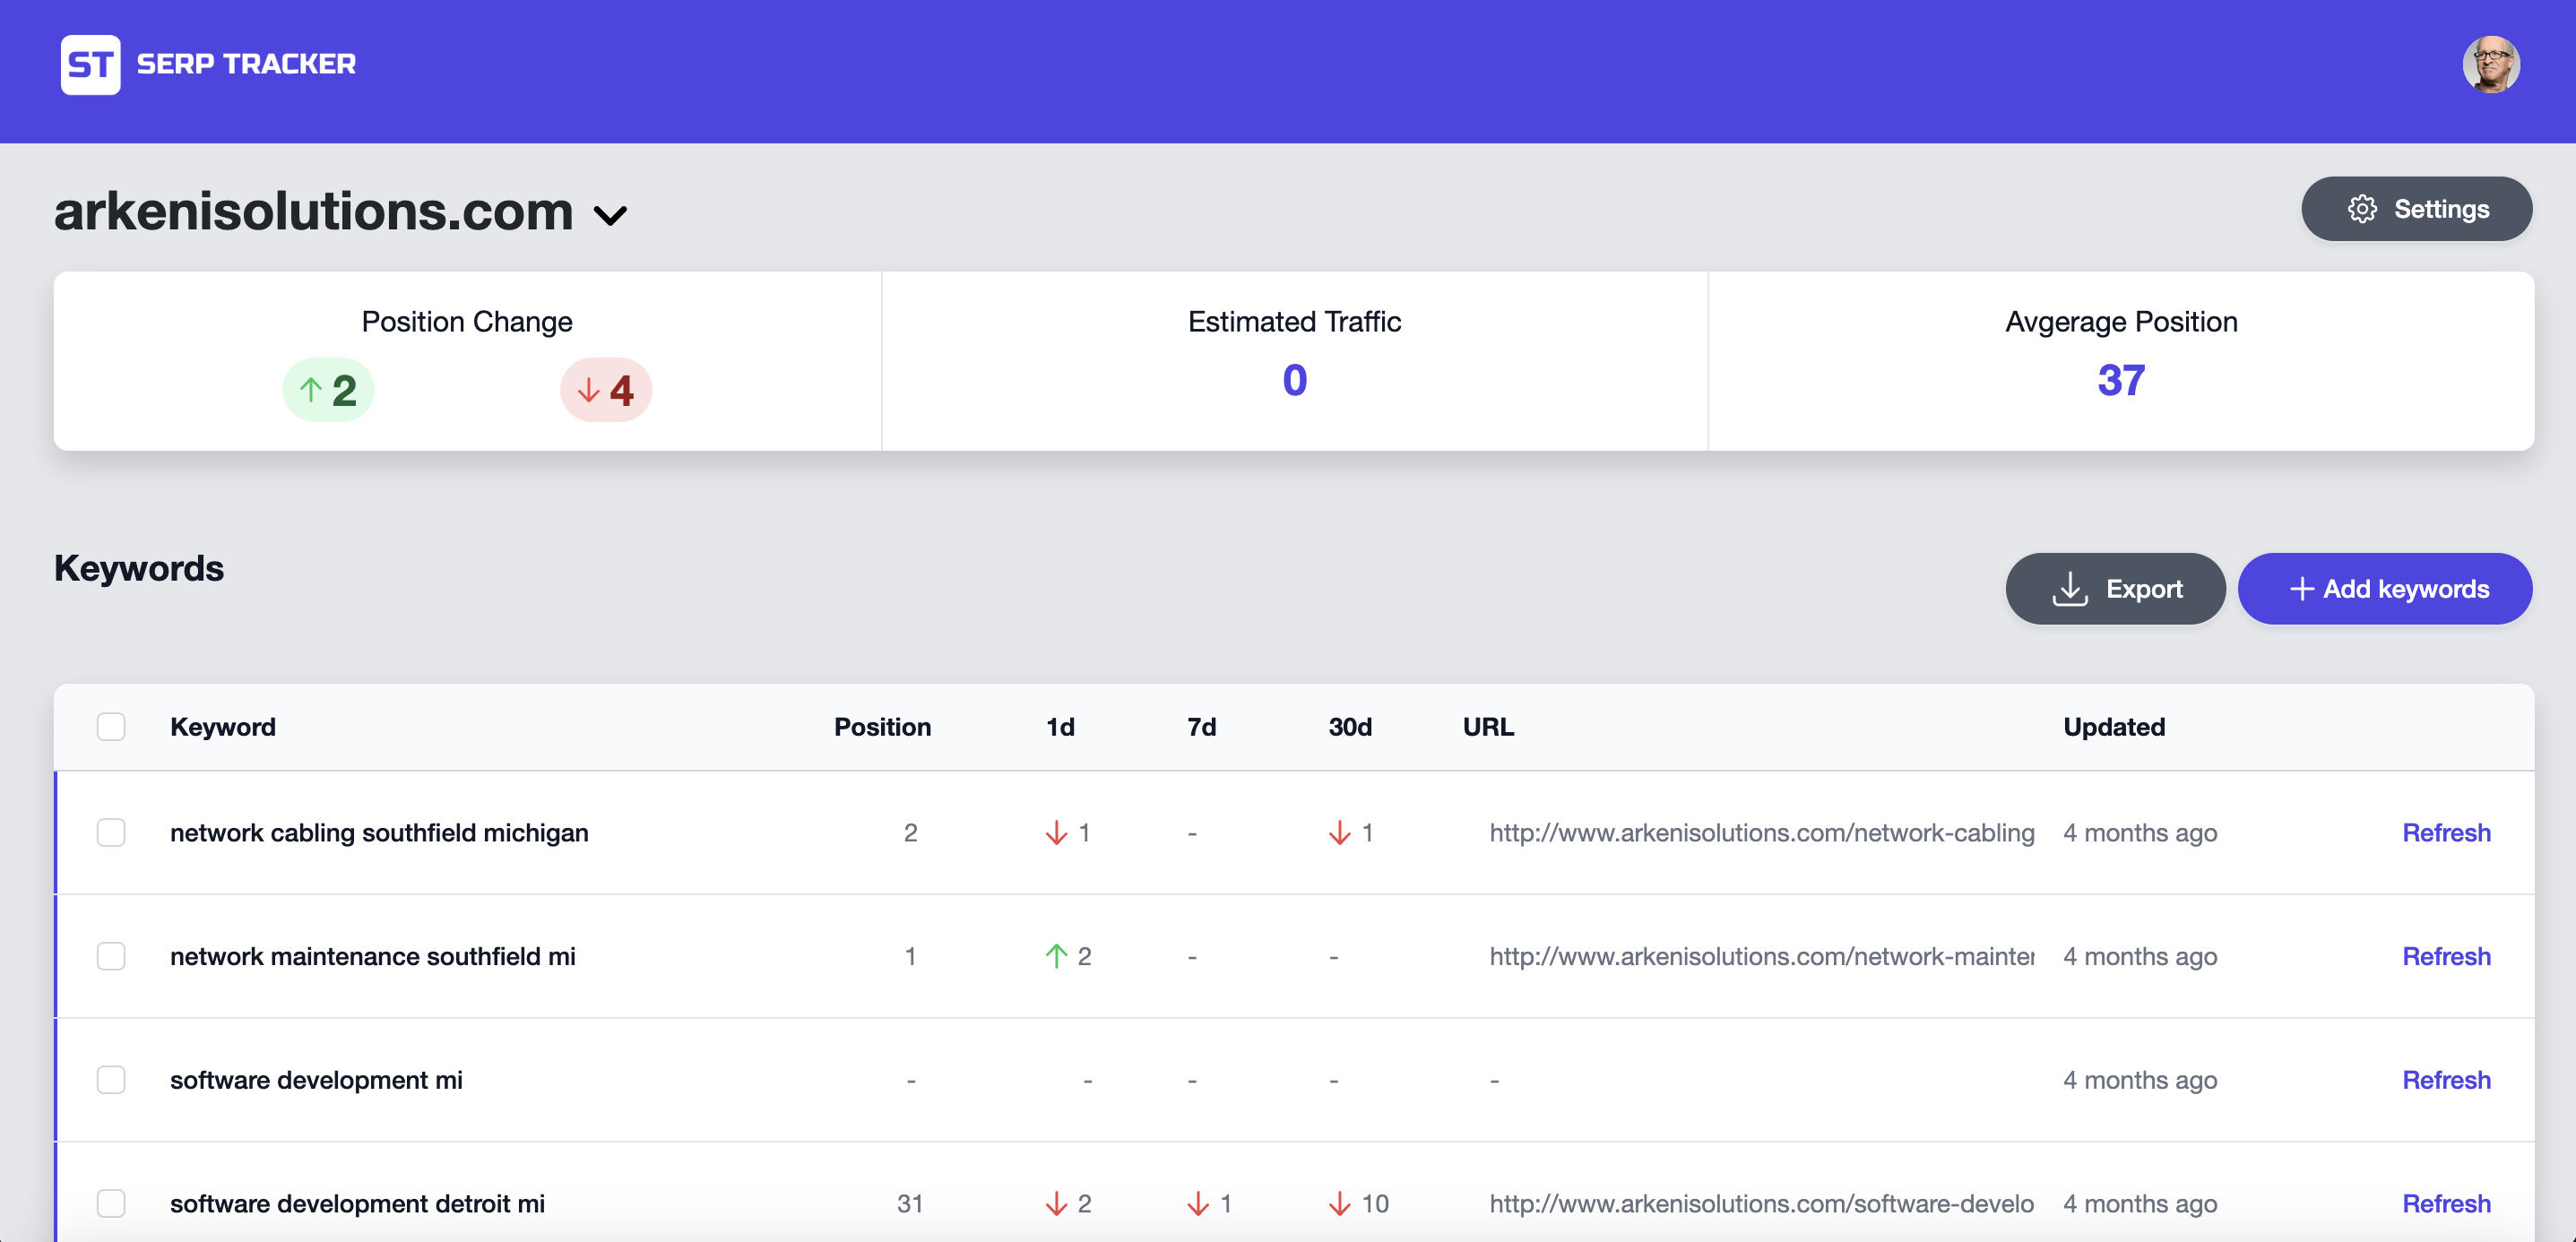Click the Position Change card label
The width and height of the screenshot is (2576, 1242).
point(467,322)
